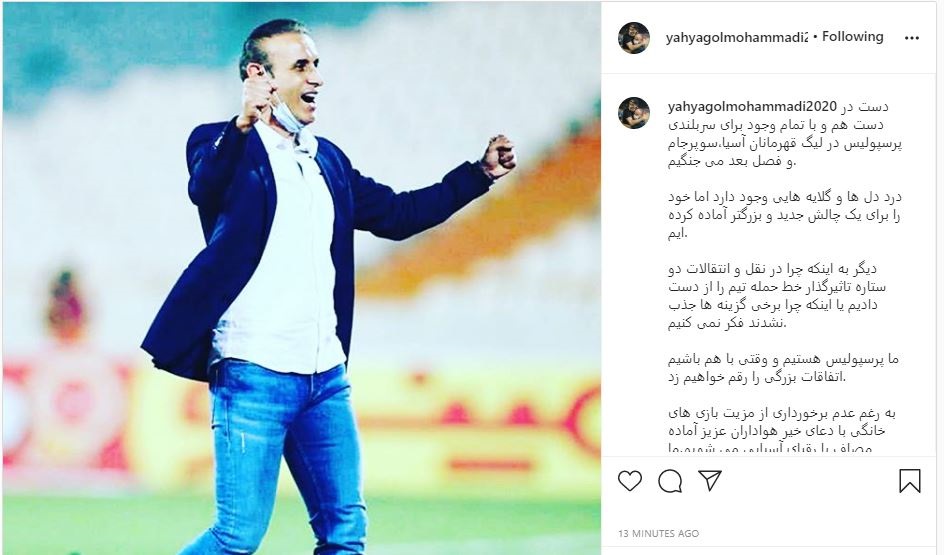The height and width of the screenshot is (555, 944).
Task: Click the second caption paragraph starting درد دل
Action: click(784, 215)
